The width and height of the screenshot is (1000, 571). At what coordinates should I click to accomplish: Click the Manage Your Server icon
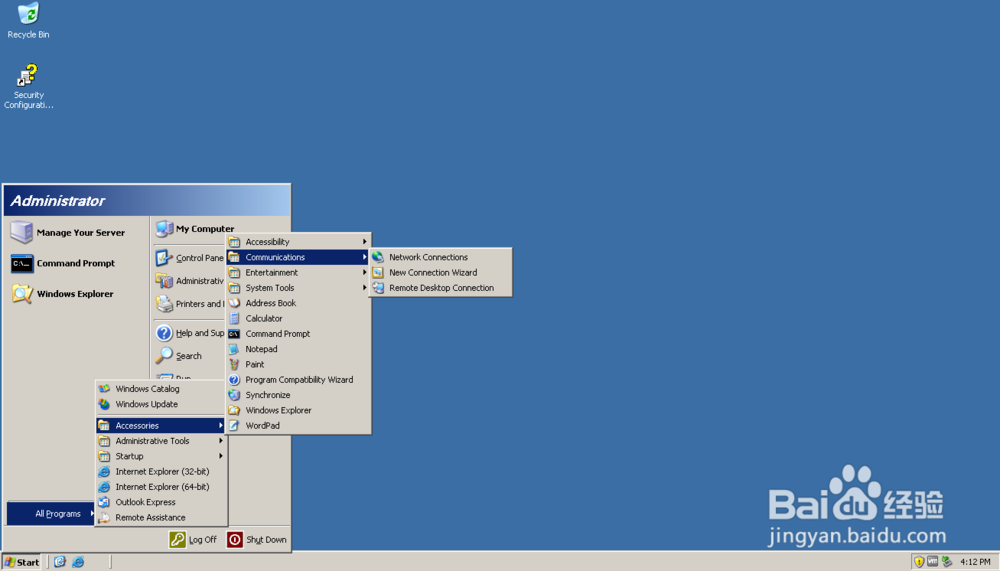(21, 232)
